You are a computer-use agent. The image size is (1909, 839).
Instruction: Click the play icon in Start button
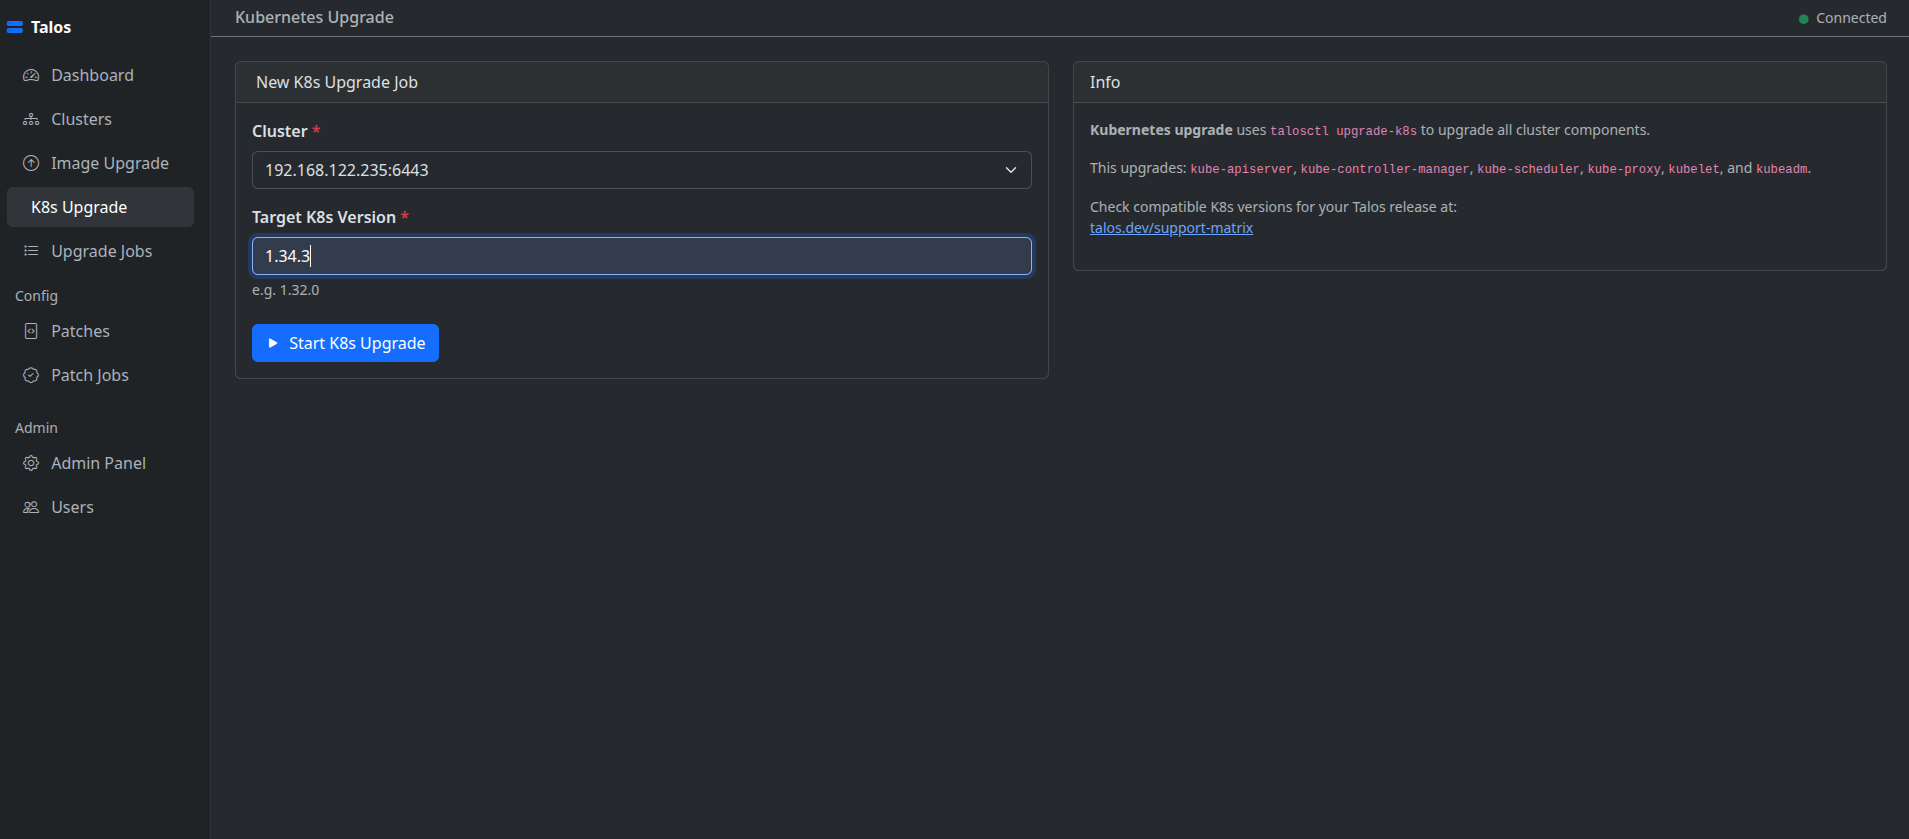coord(273,343)
